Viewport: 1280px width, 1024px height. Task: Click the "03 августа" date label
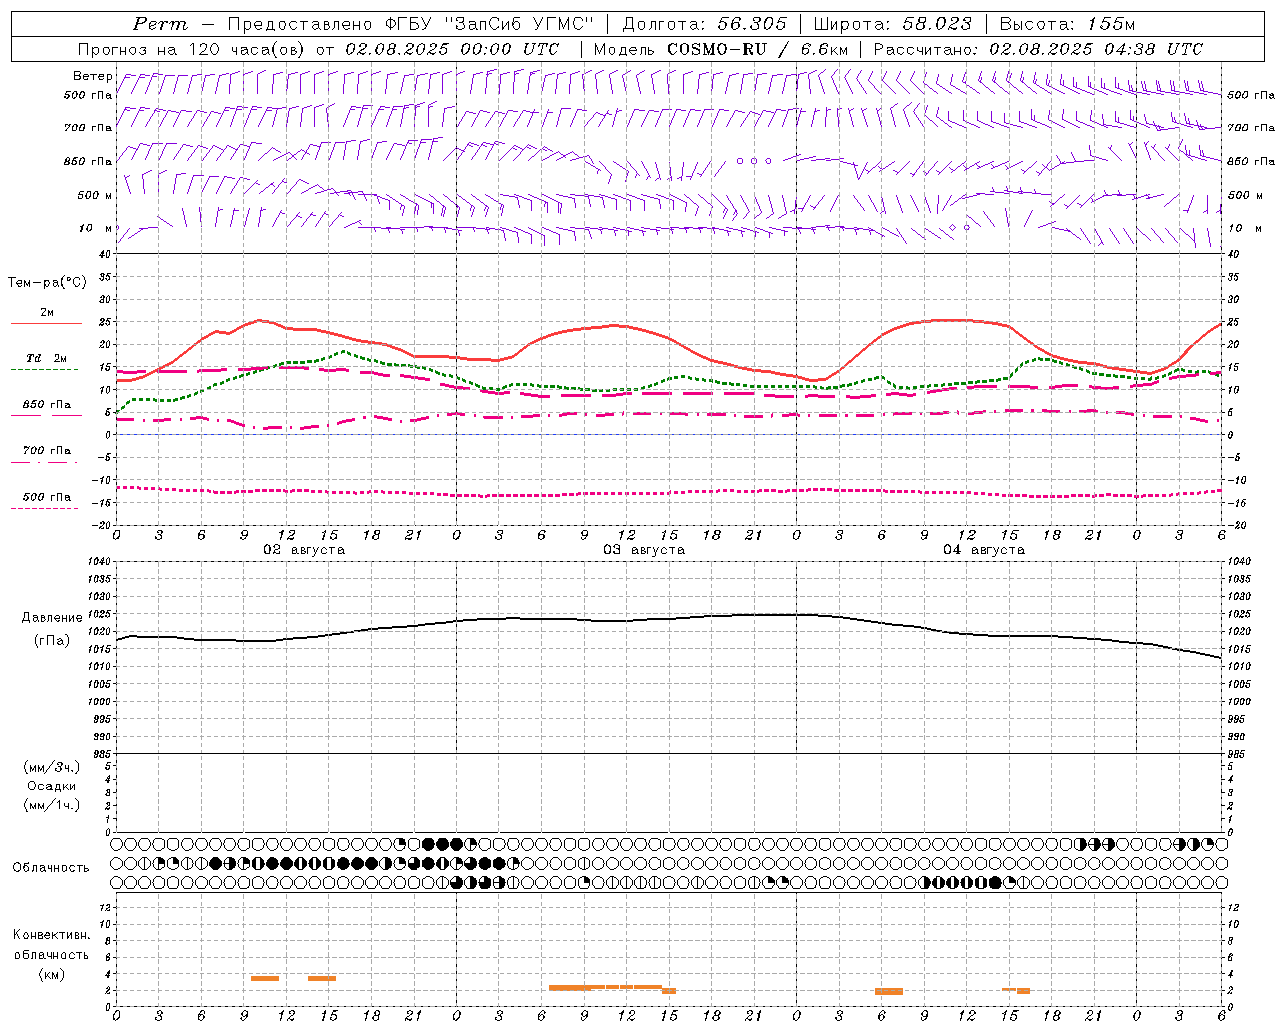point(644,550)
